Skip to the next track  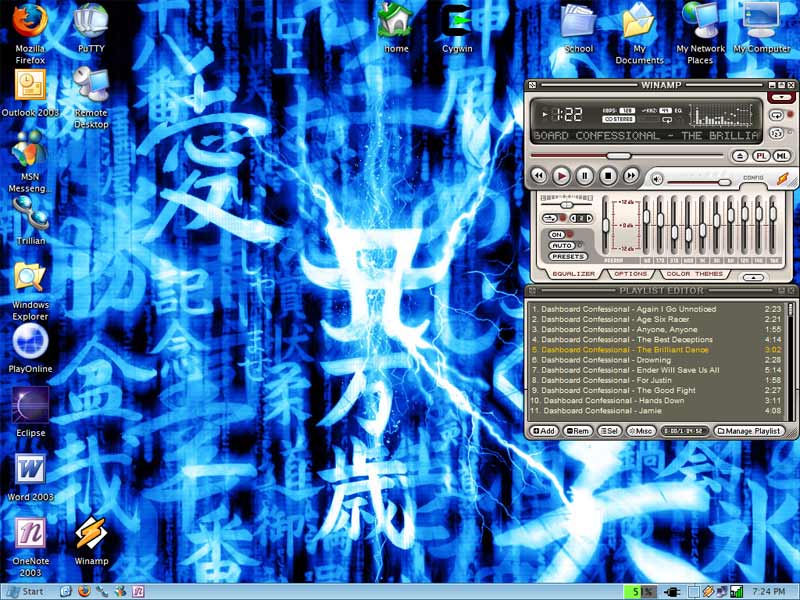[631, 175]
